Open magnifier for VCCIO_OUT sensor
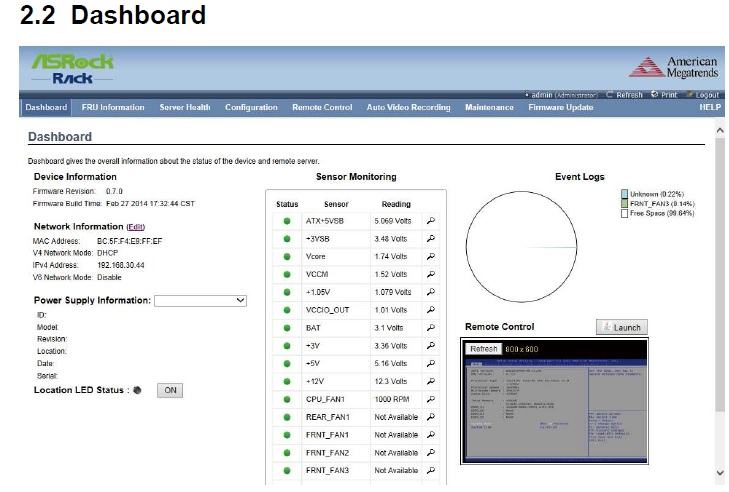The image size is (729, 492). click(431, 310)
